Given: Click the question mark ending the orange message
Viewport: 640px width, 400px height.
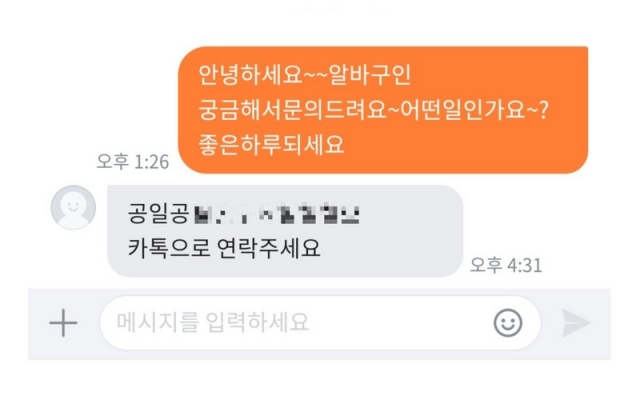Looking at the screenshot, I should coord(544,110).
